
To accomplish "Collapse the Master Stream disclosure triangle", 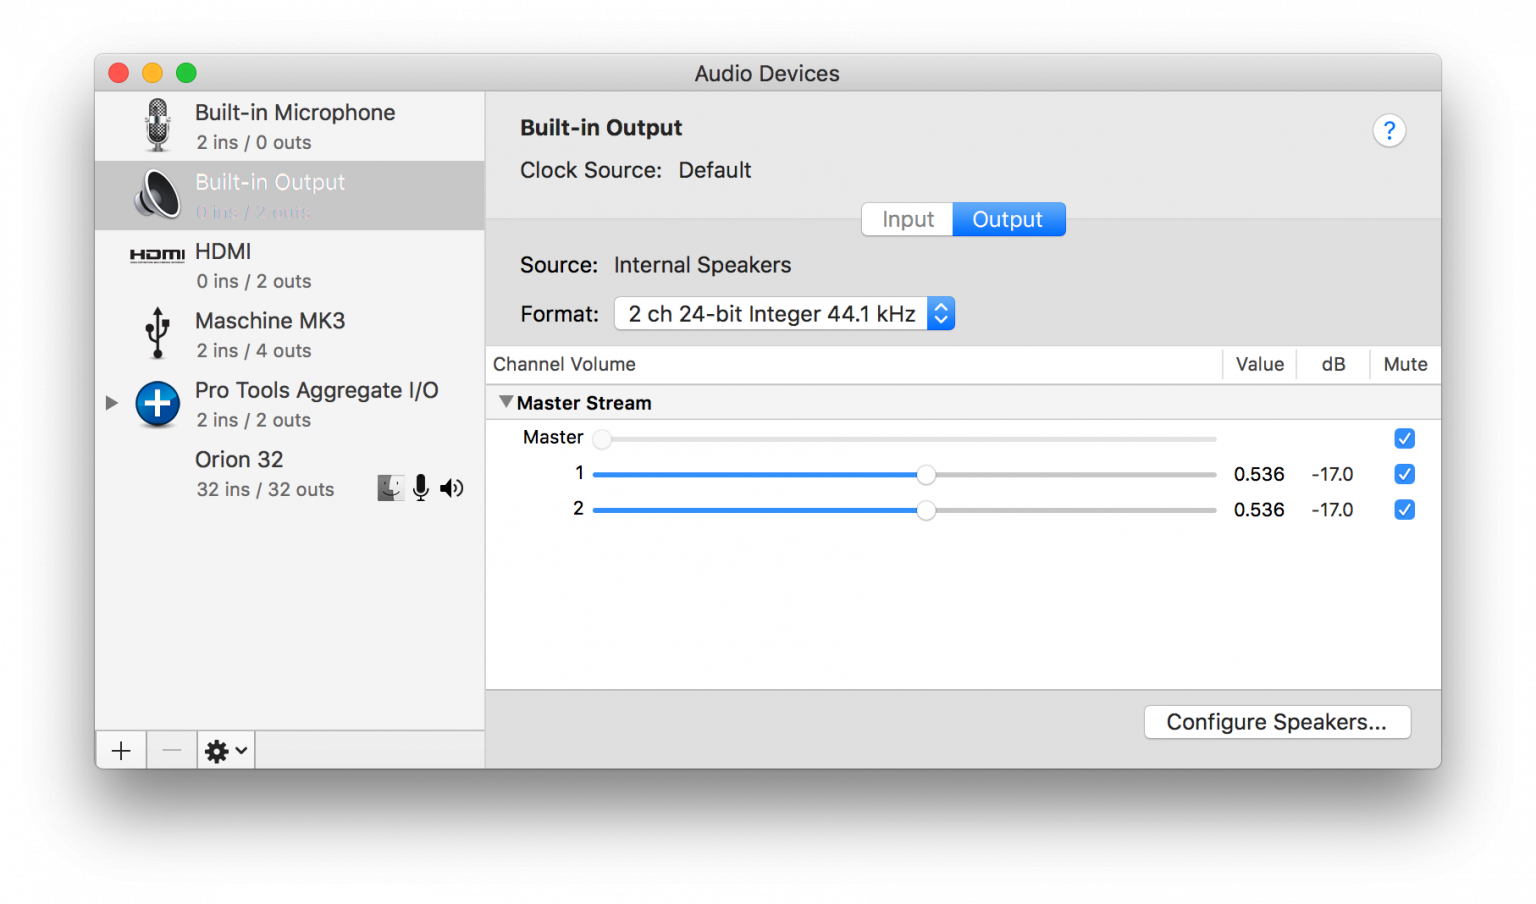I will pos(506,401).
